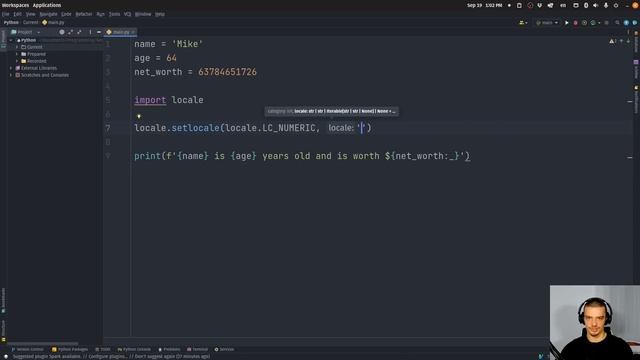Click the Python breadcrumb in navigation bar
The image size is (640, 360).
(11, 22)
